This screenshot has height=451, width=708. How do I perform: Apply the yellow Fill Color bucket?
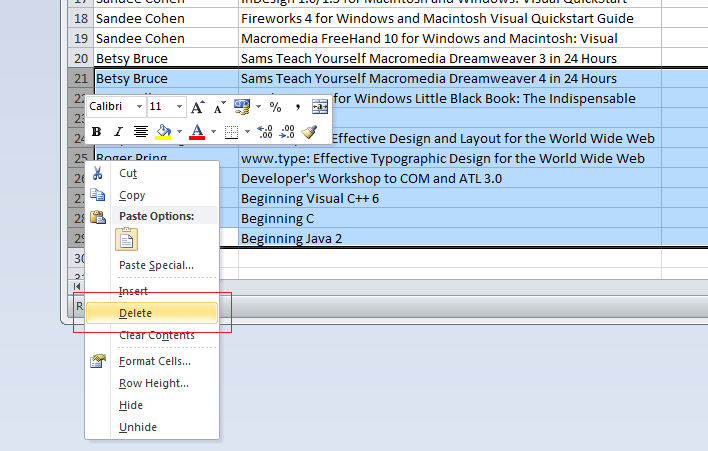(x=163, y=131)
